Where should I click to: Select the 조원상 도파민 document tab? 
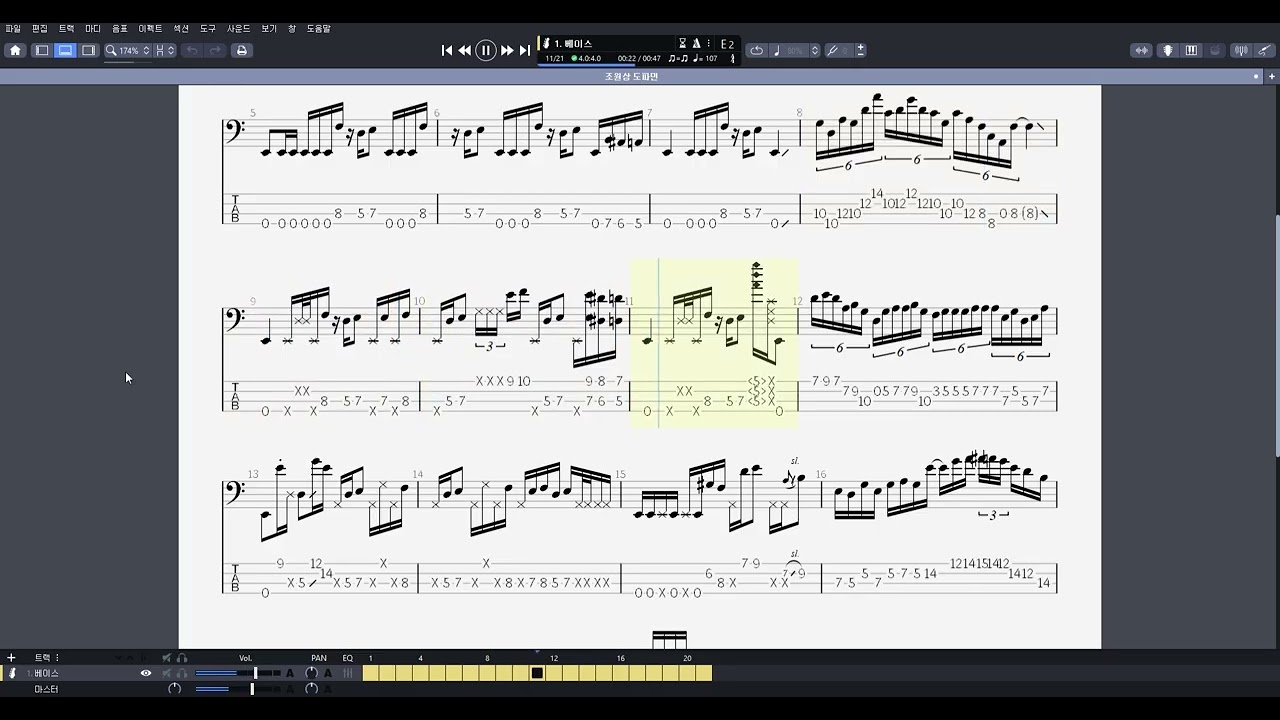(631, 76)
